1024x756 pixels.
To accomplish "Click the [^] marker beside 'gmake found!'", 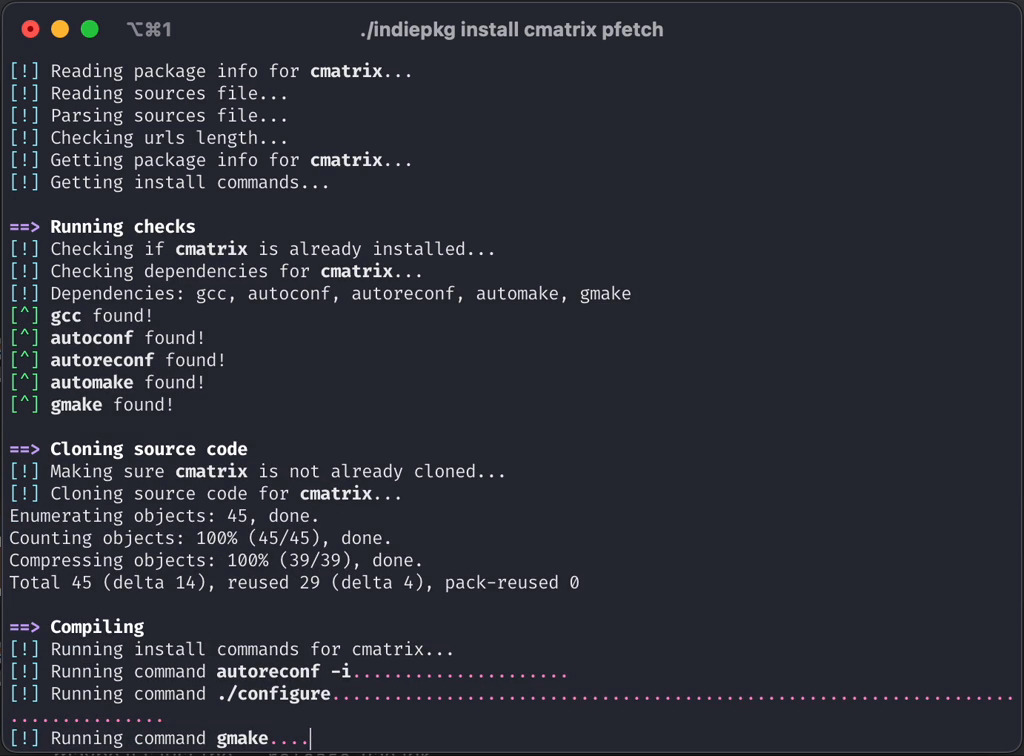I will [x=25, y=405].
